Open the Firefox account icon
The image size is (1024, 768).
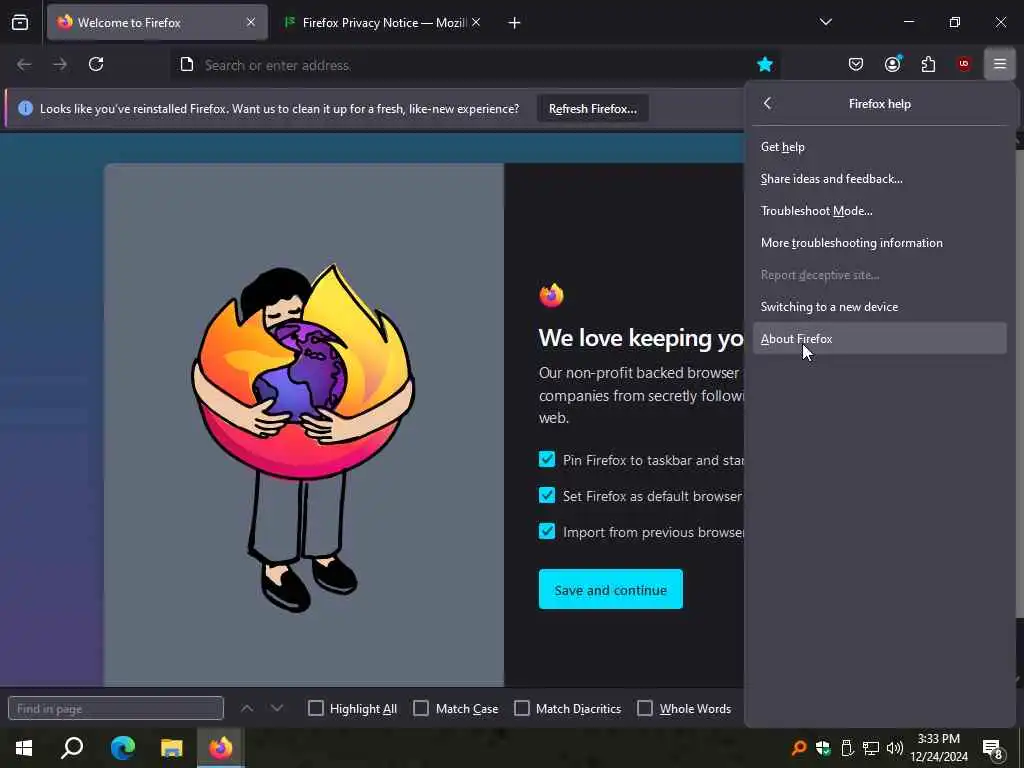[892, 64]
